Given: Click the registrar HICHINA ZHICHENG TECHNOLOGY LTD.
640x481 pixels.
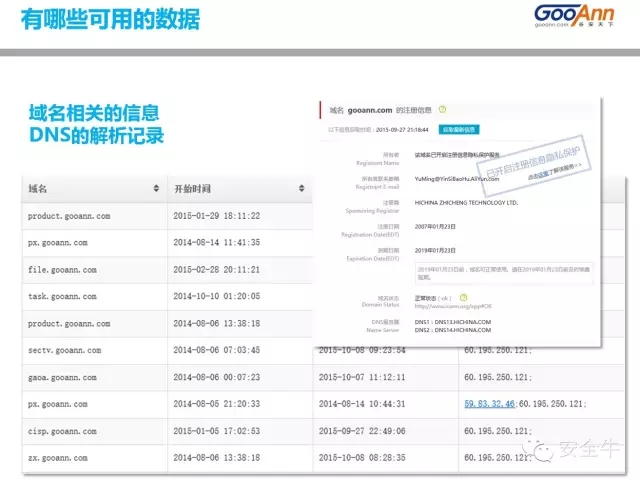Looking at the screenshot, I should (x=466, y=203).
